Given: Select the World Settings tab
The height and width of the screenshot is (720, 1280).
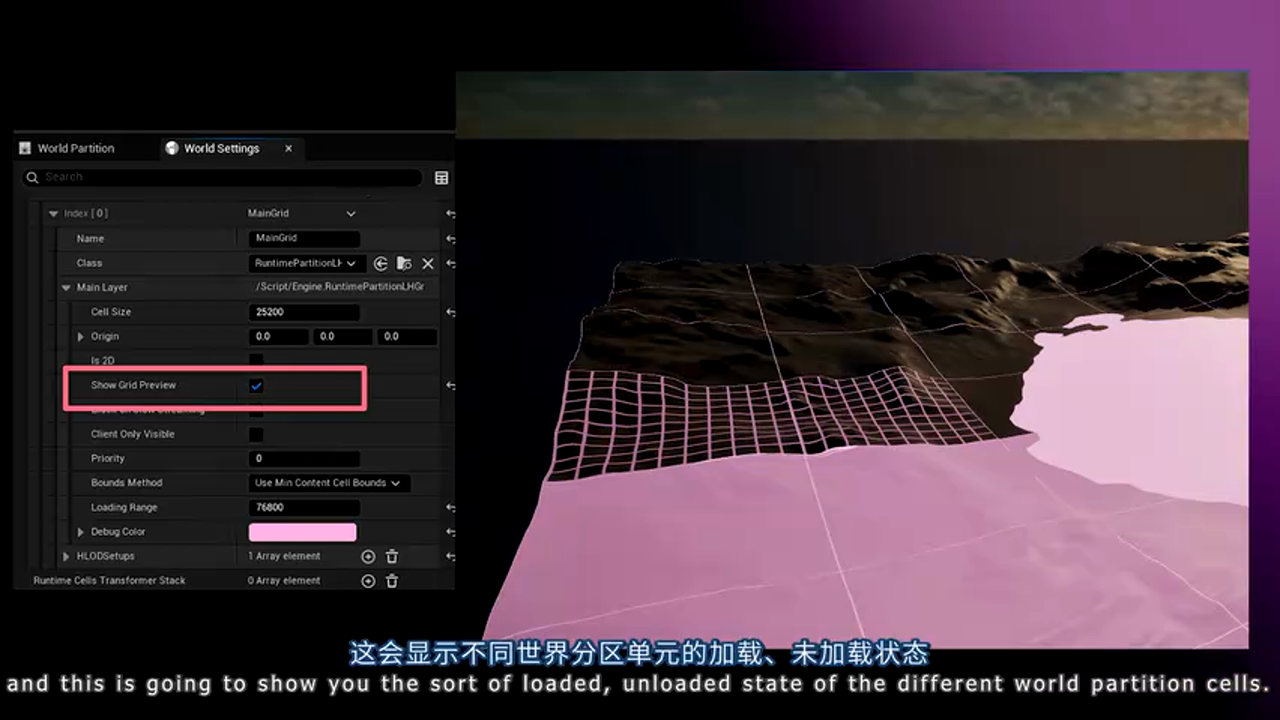Looking at the screenshot, I should [222, 148].
